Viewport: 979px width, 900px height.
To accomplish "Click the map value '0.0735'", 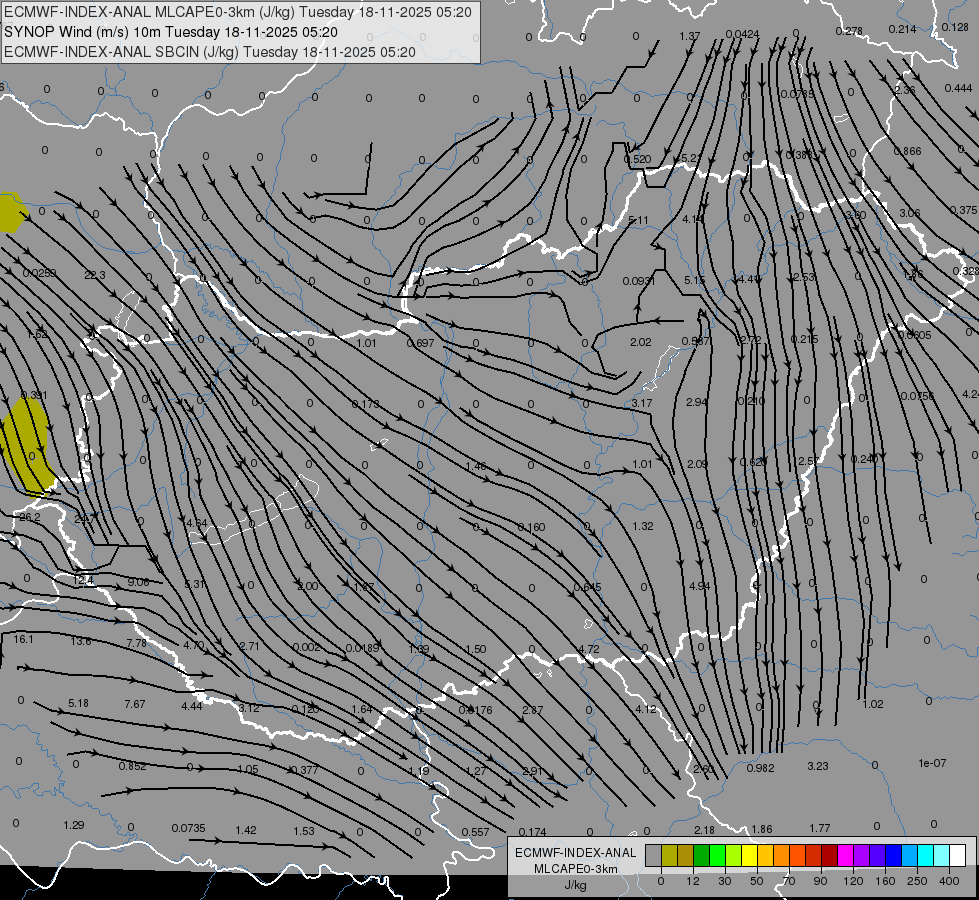I will [189, 828].
